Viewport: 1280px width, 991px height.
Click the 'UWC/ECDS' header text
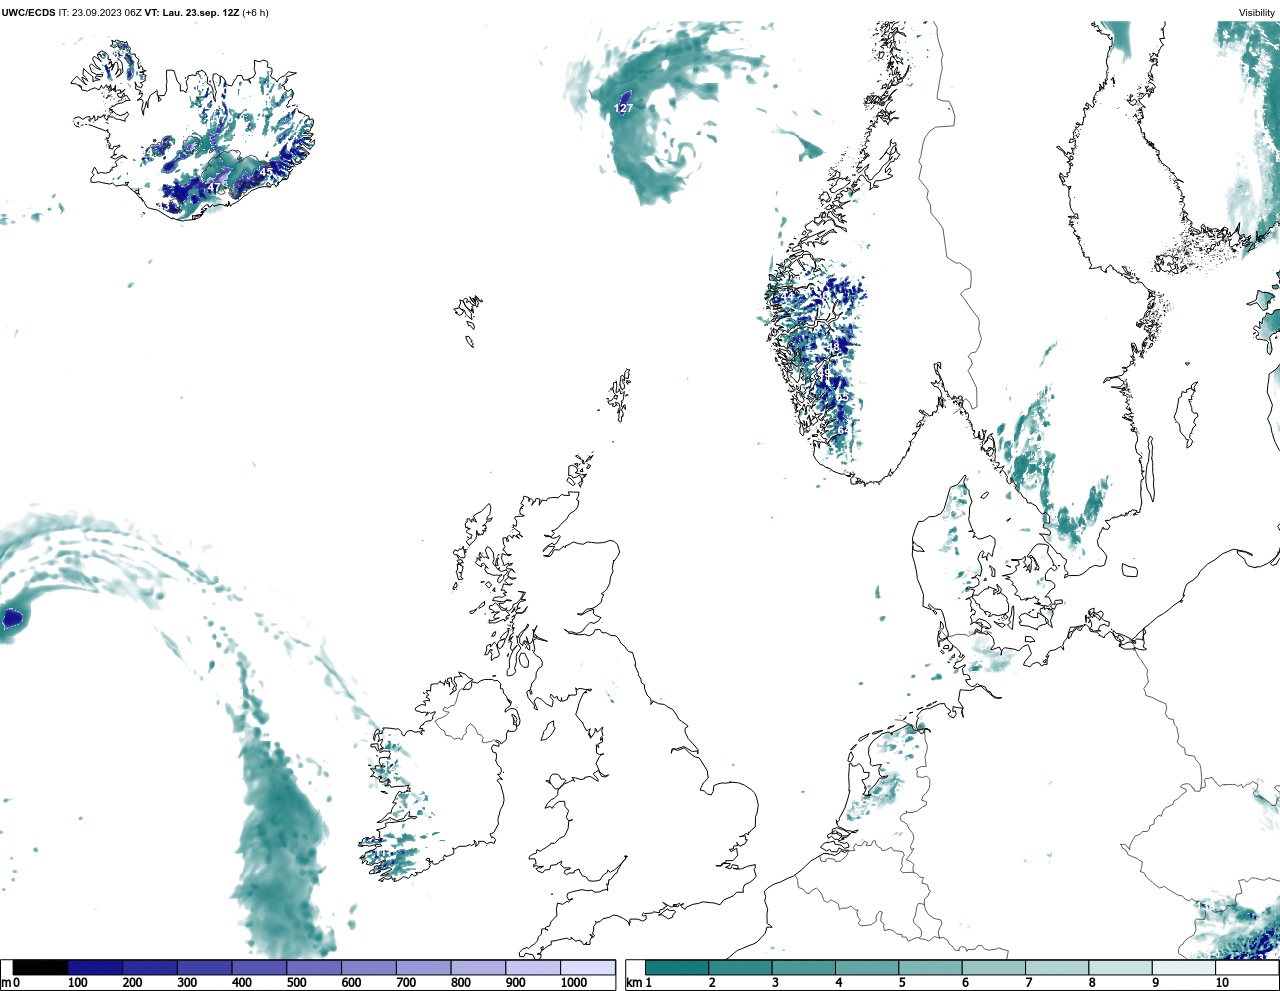(28, 13)
